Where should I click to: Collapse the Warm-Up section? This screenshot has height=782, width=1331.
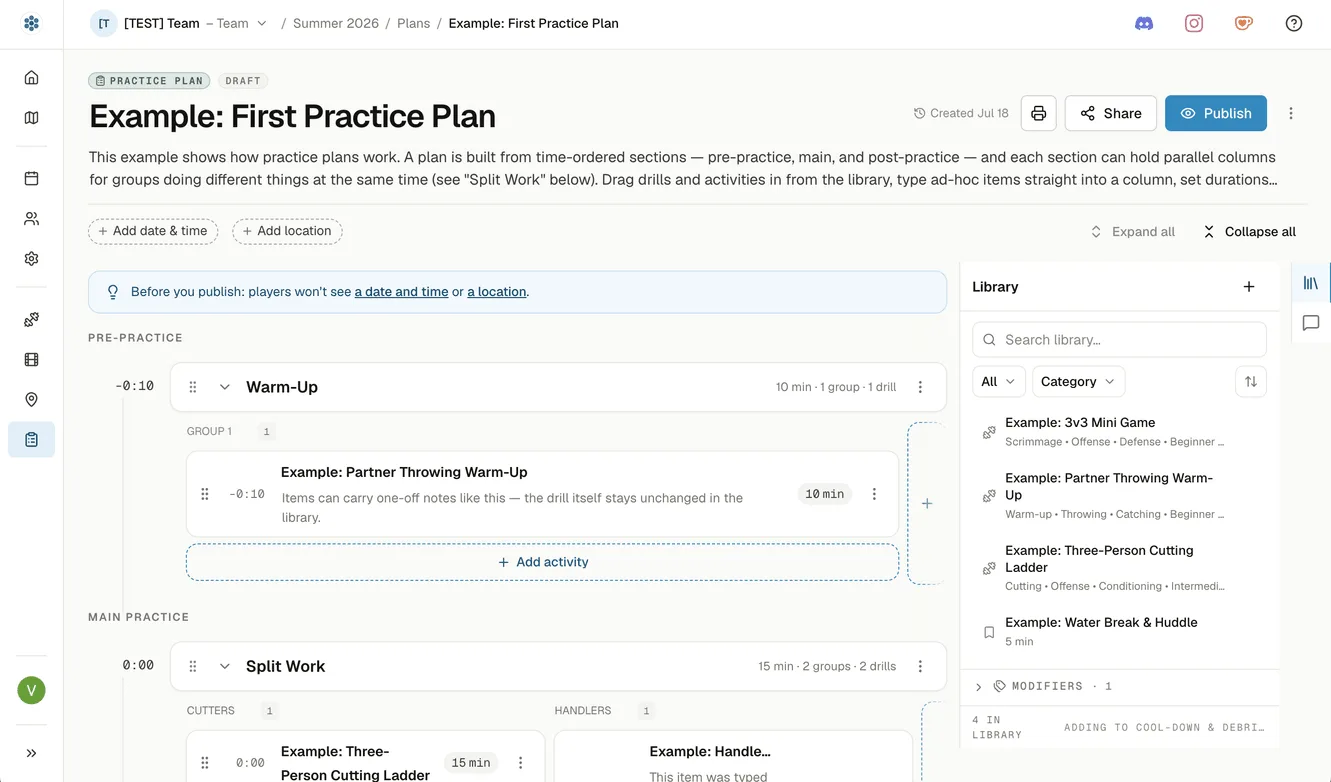225,387
